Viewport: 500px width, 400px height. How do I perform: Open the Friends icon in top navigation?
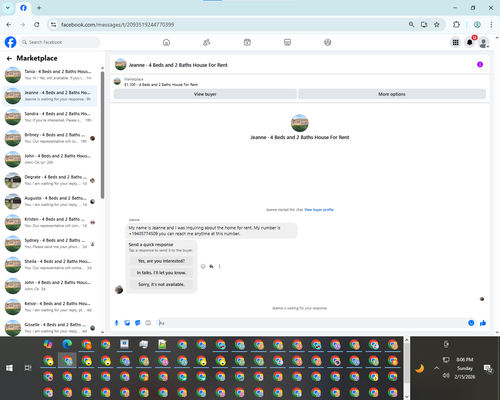click(x=207, y=42)
